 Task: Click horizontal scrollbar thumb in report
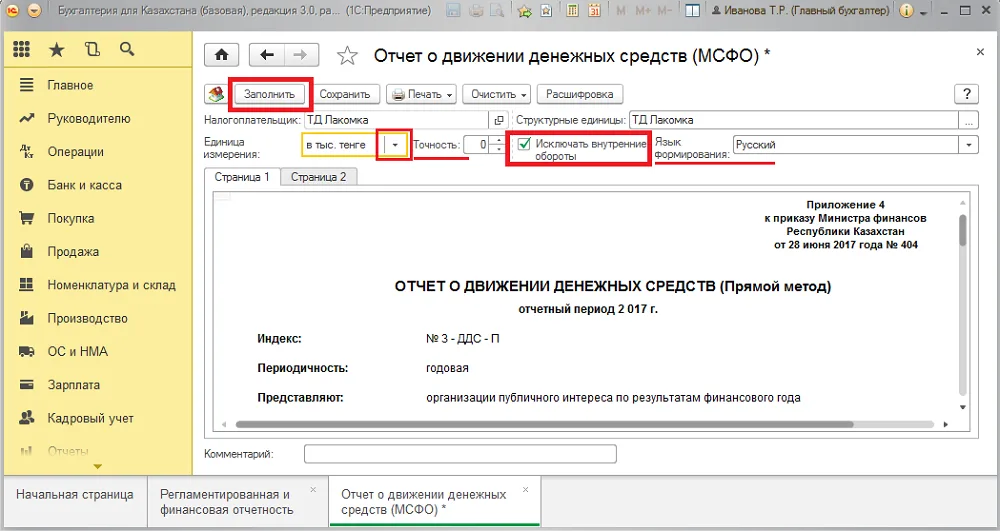click(x=544, y=424)
